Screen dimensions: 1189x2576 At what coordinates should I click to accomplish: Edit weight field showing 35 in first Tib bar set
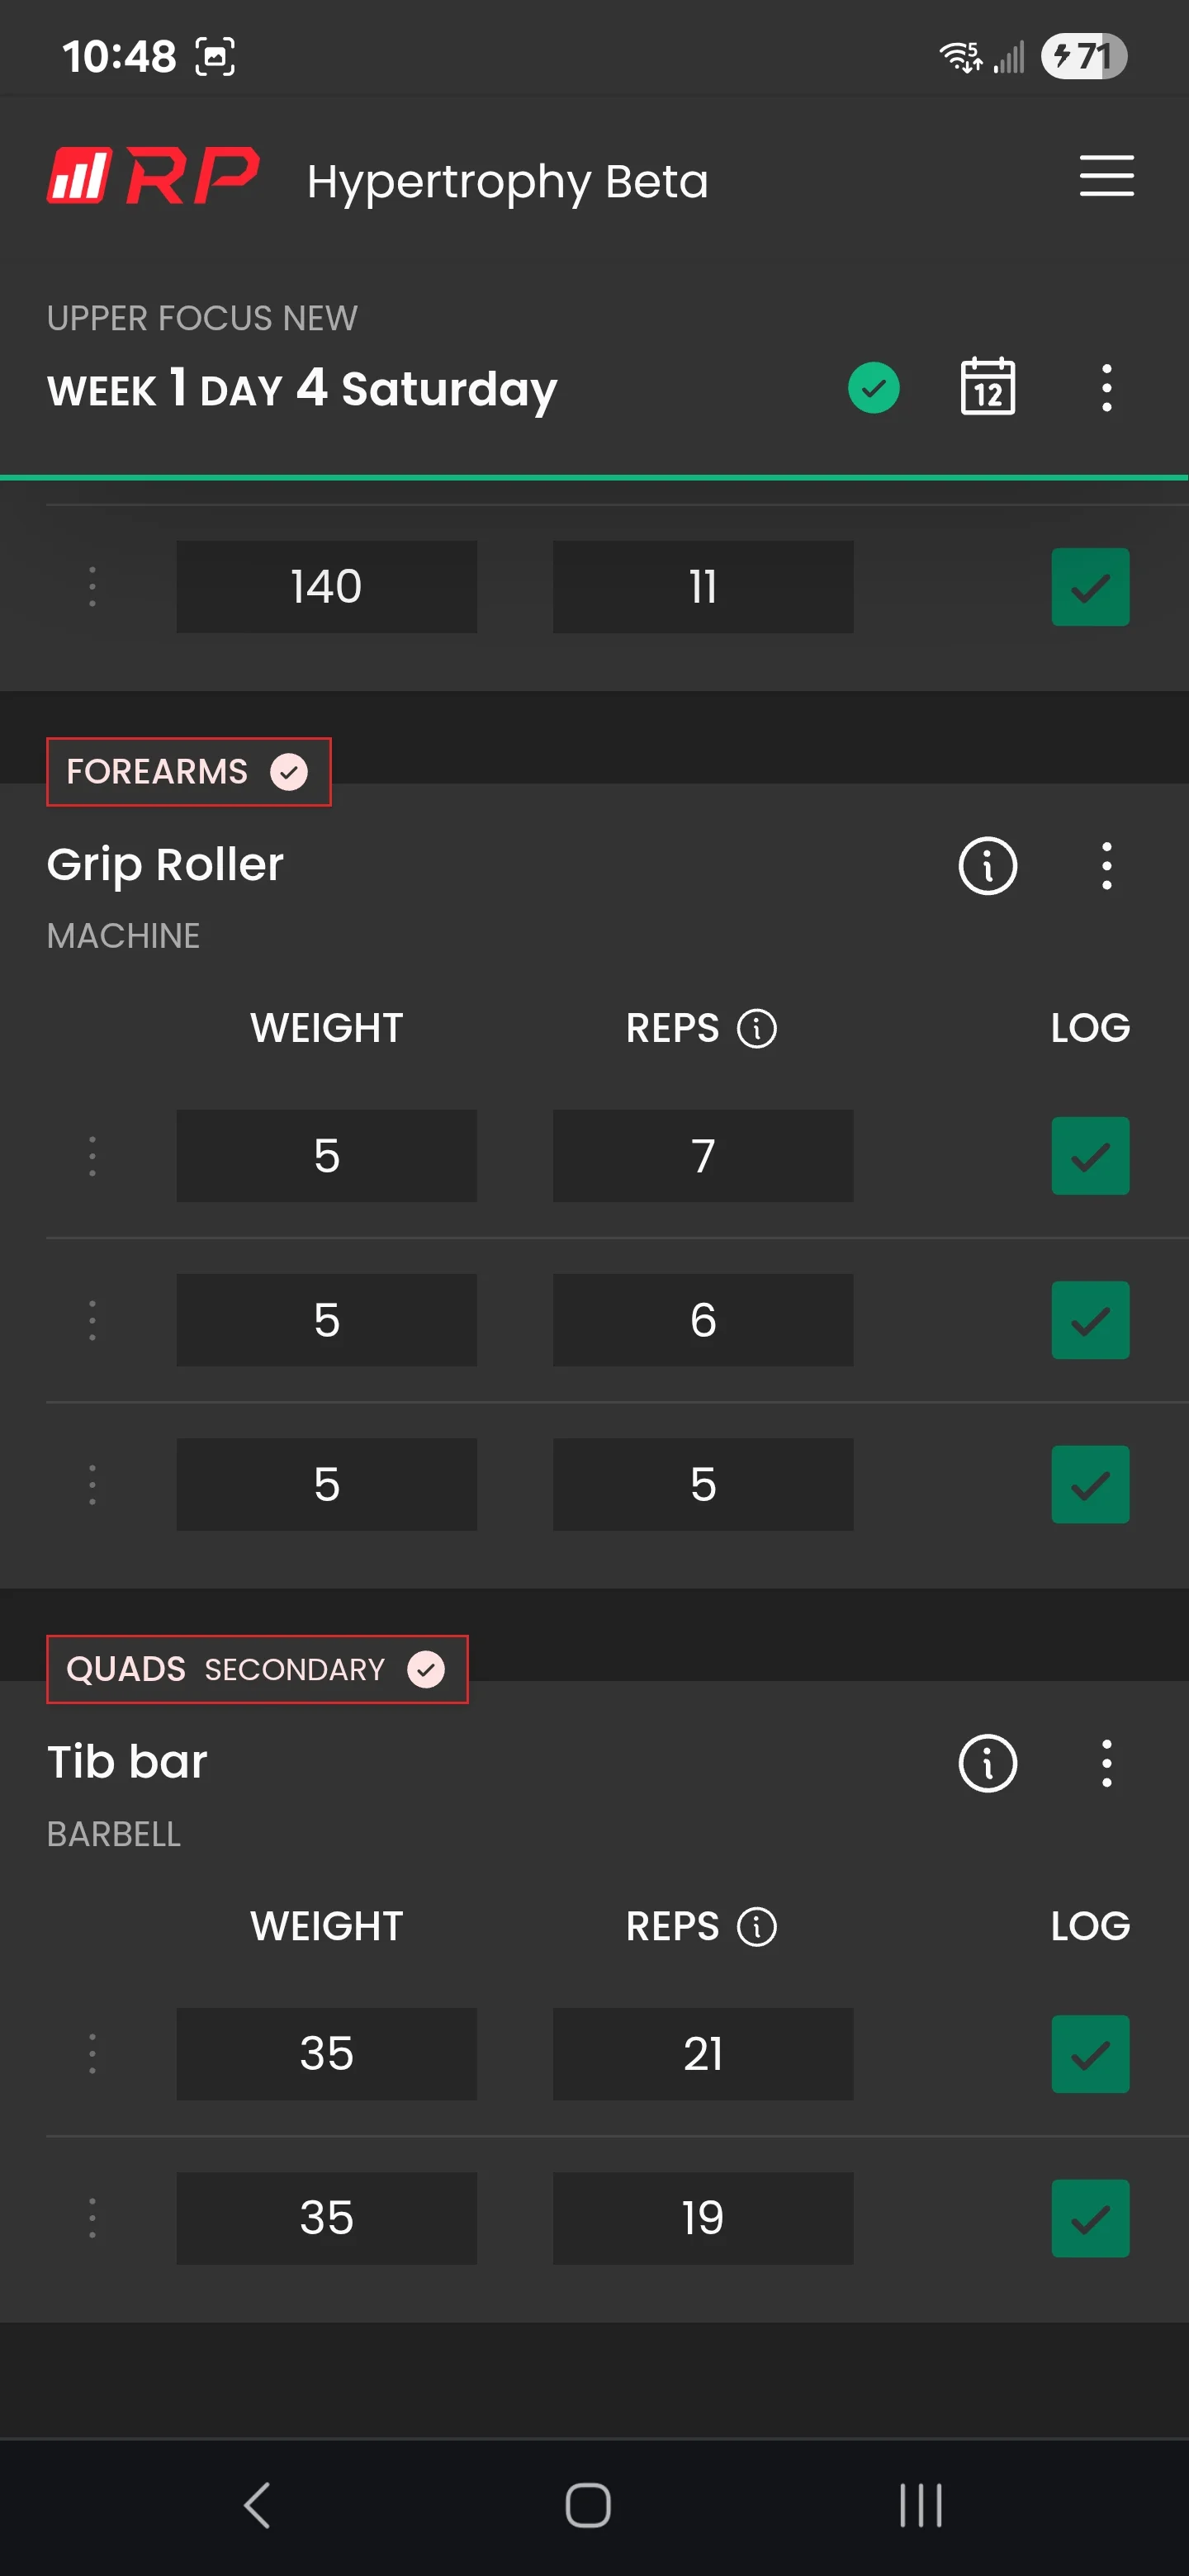(326, 2054)
